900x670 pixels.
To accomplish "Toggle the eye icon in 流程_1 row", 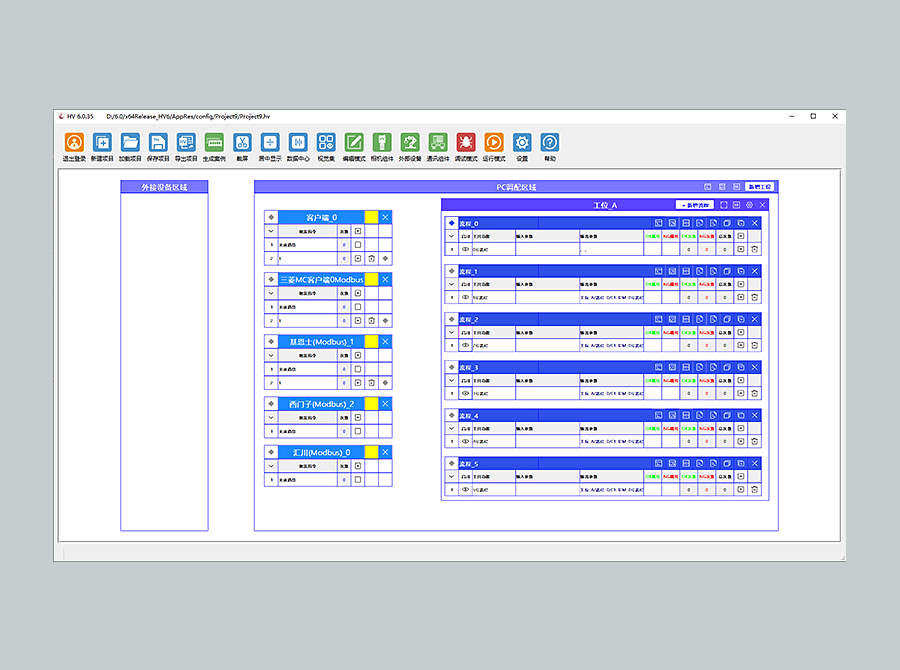I will point(465,297).
